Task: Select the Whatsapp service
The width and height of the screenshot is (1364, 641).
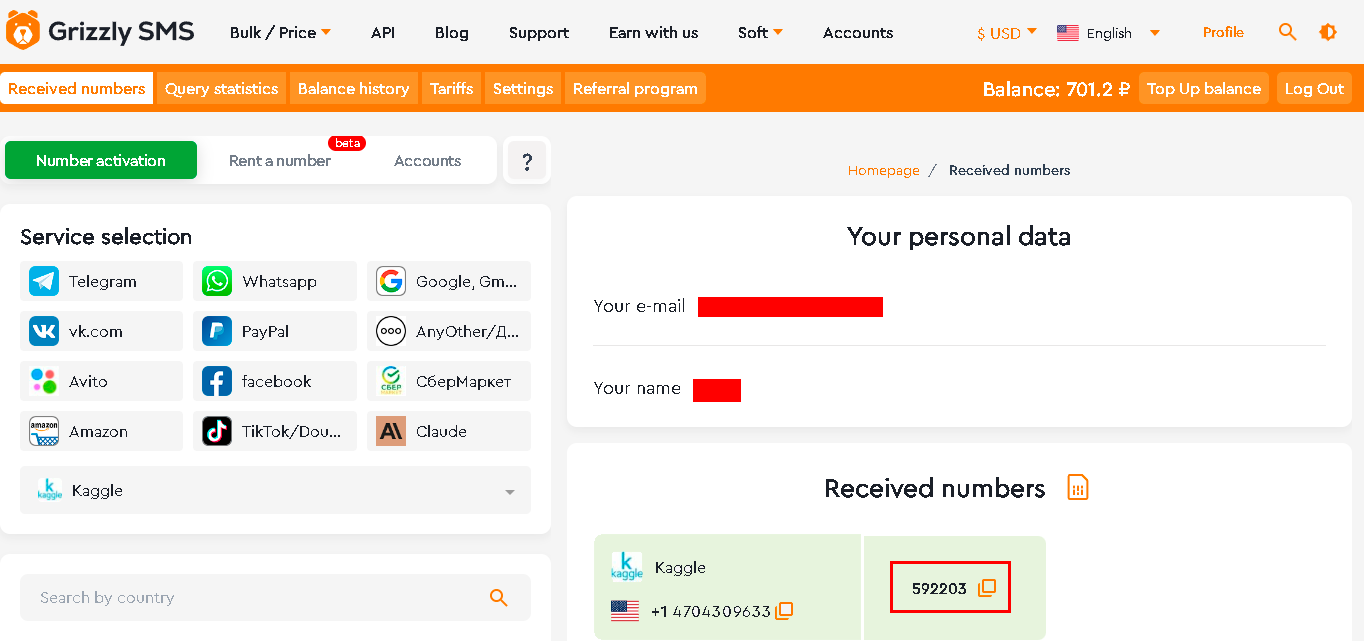Action: click(275, 281)
